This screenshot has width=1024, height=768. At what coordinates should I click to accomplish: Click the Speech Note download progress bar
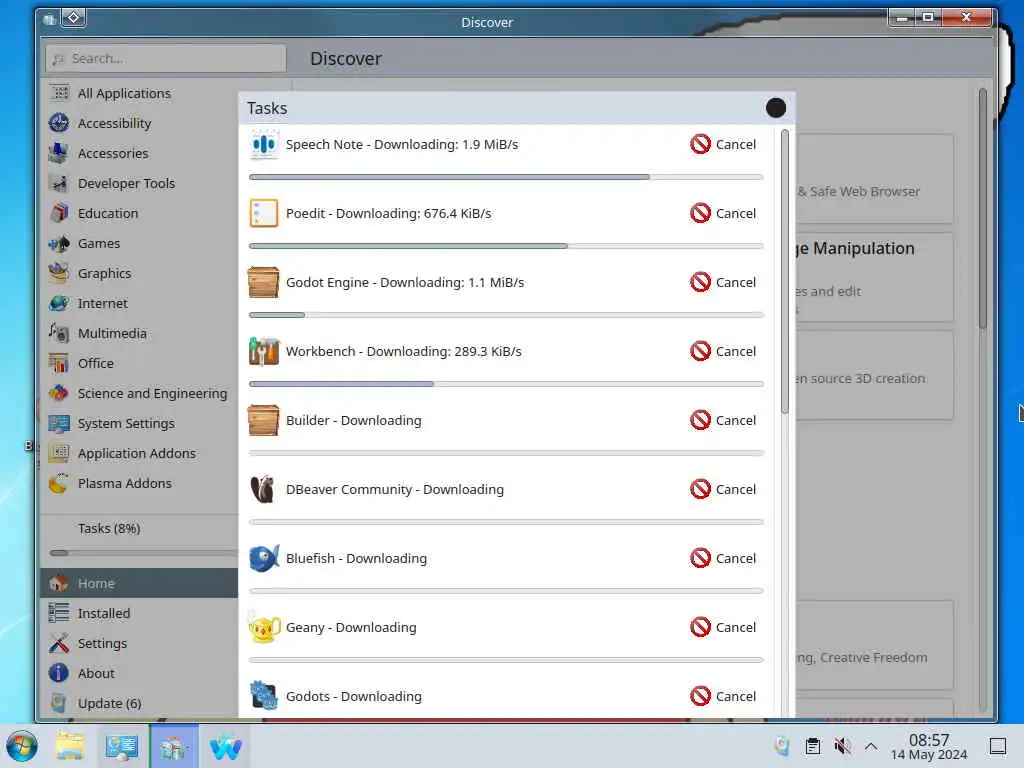click(x=506, y=177)
